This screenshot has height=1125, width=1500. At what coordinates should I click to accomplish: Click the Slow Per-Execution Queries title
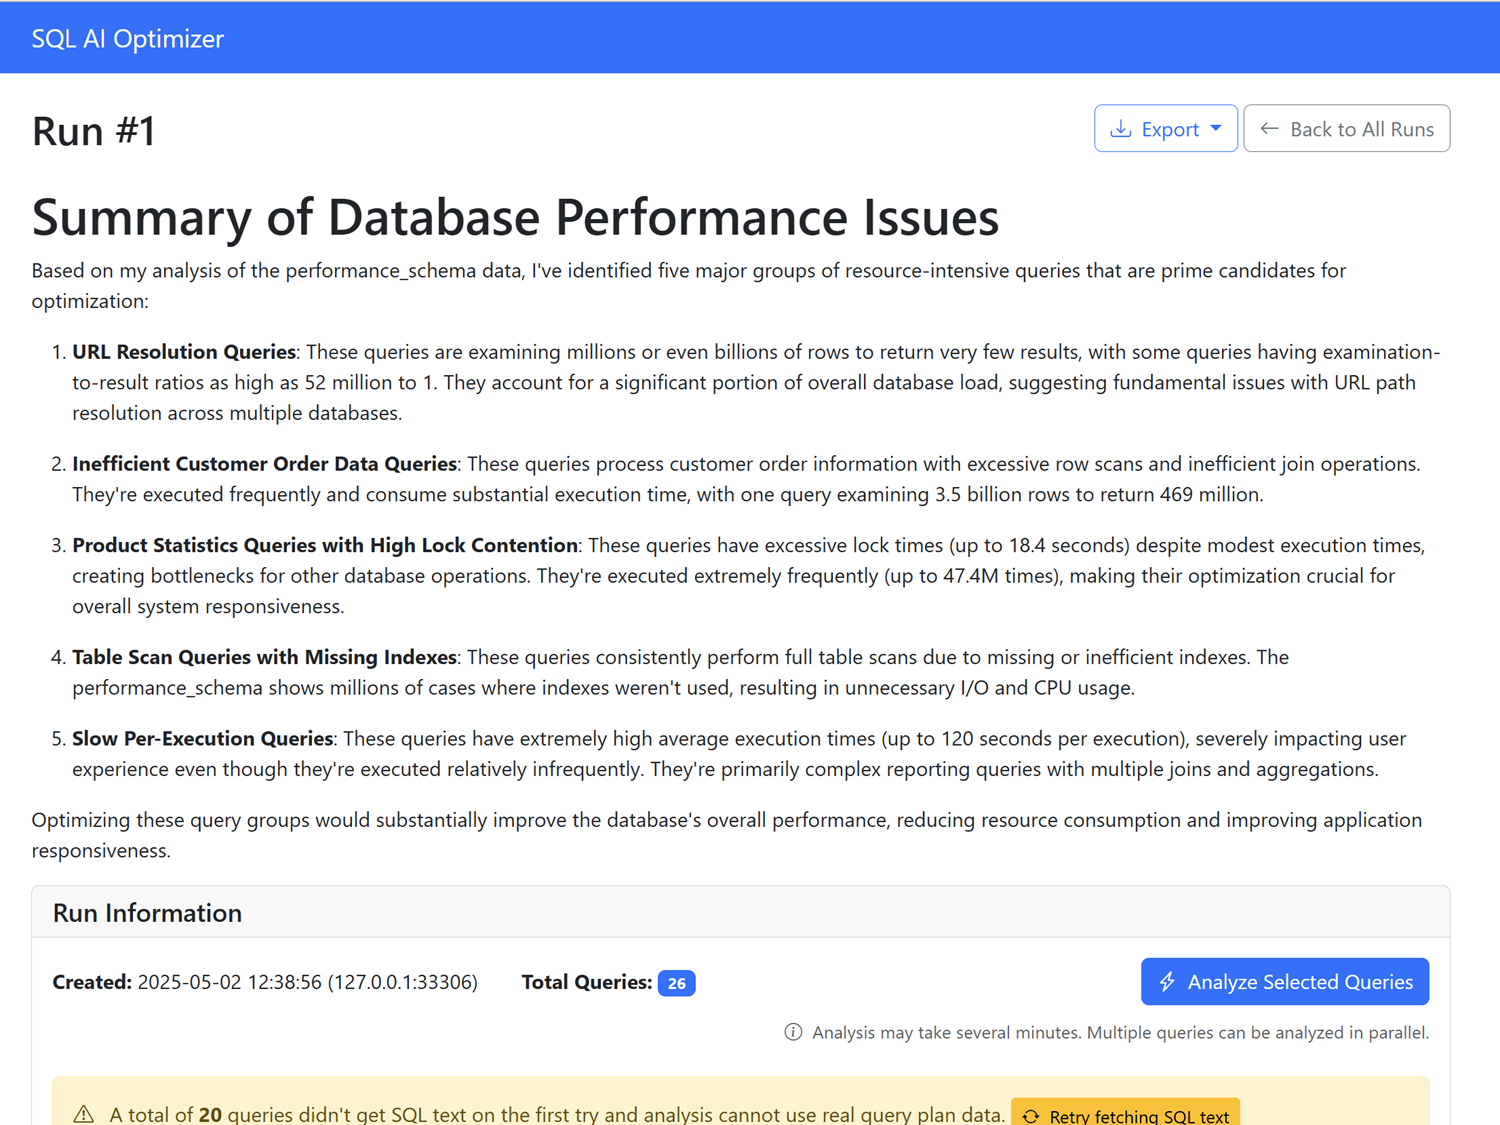point(202,738)
